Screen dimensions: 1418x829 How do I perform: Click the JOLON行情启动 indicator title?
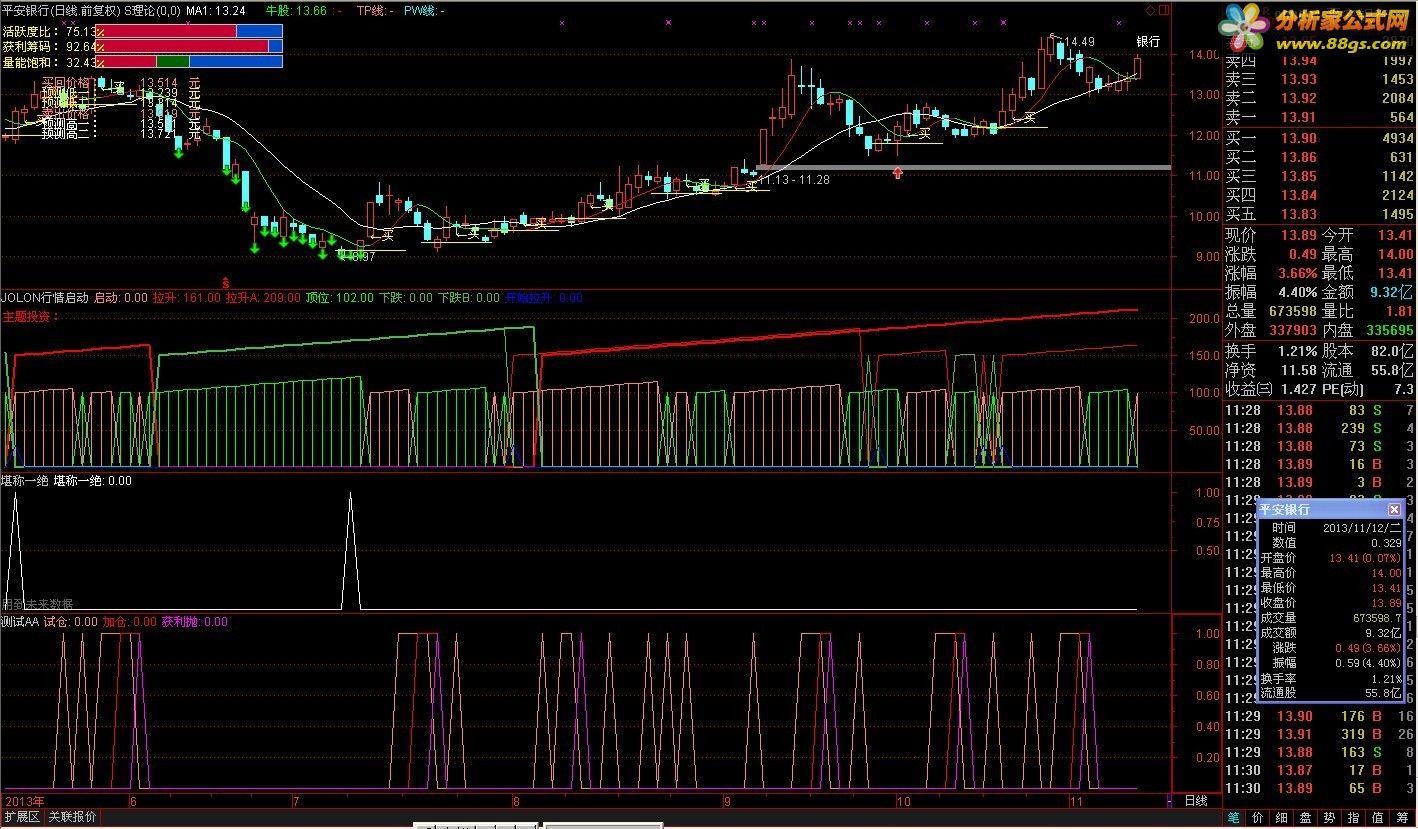45,298
